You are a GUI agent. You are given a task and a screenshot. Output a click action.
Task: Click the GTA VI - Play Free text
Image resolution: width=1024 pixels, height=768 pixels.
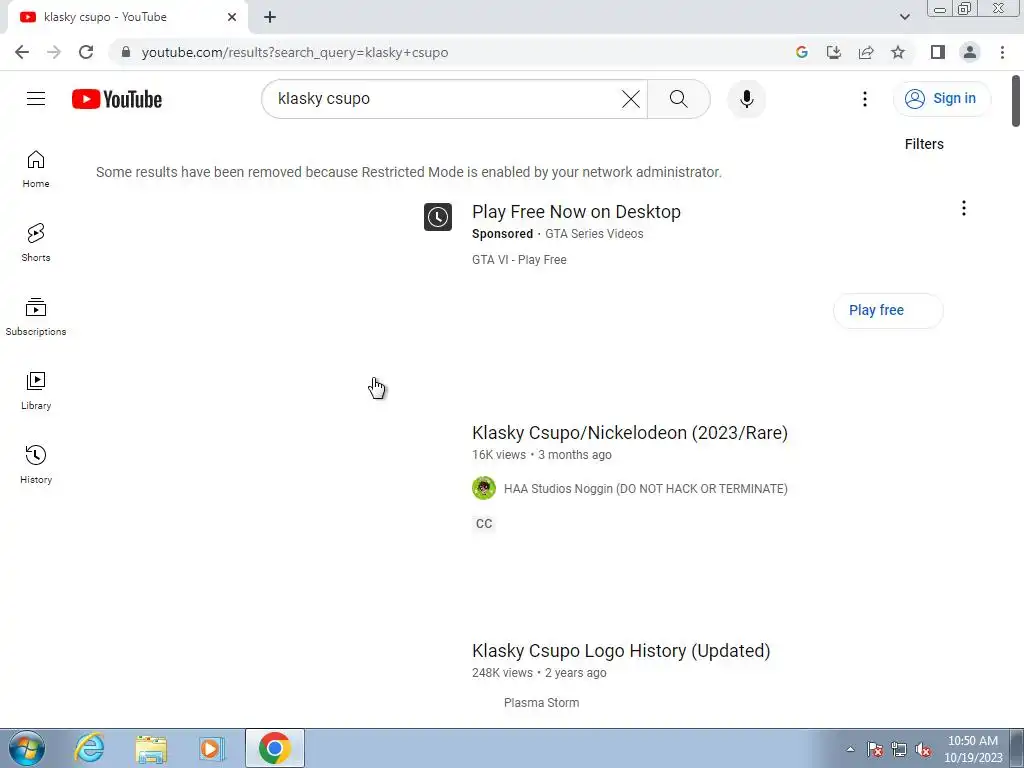coord(519,260)
